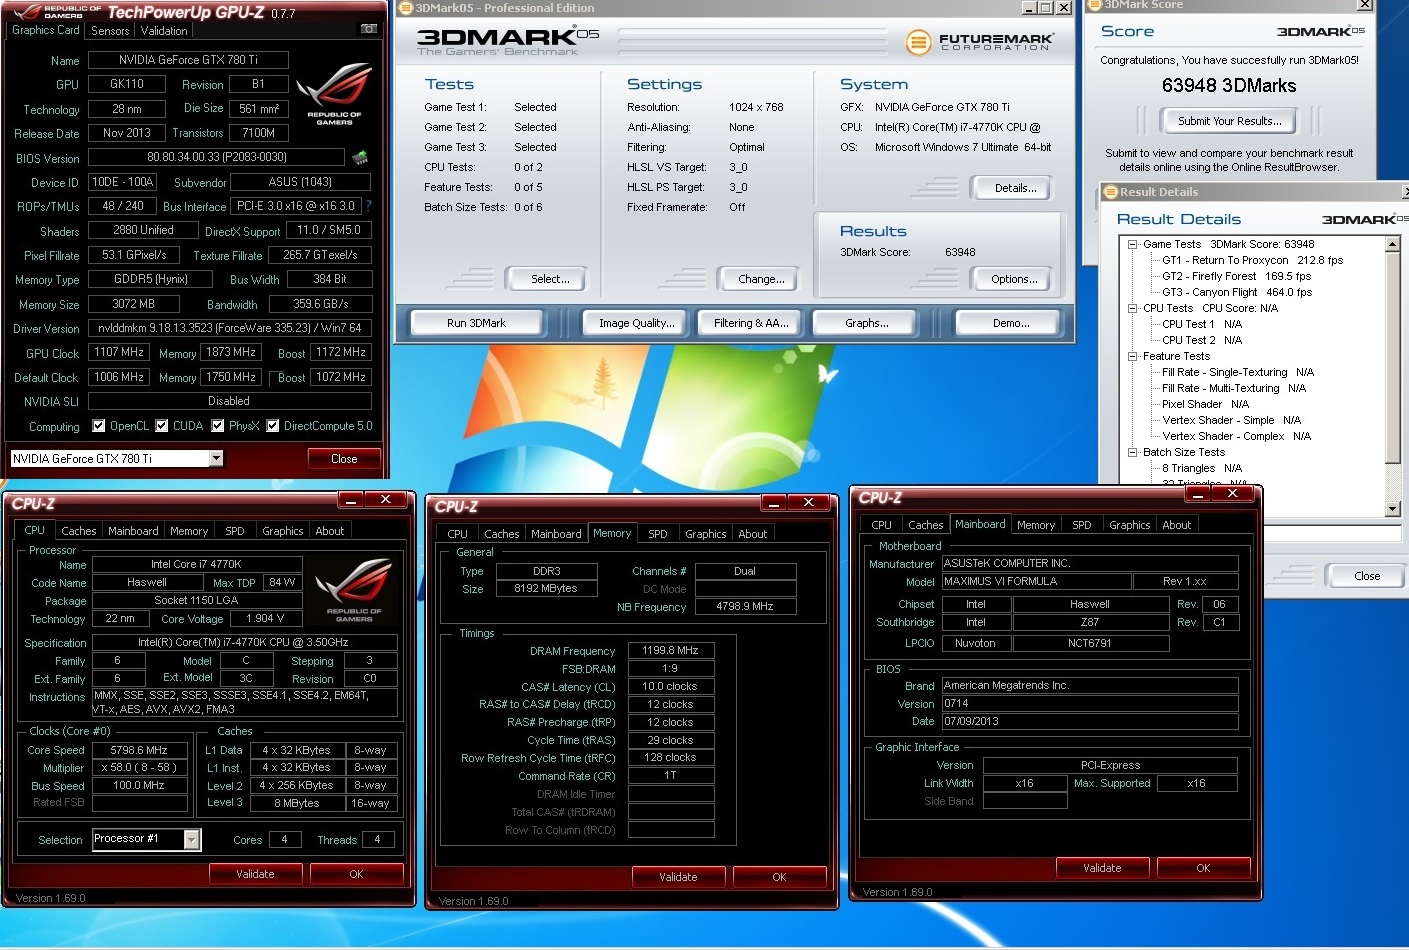The width and height of the screenshot is (1409, 950).
Task: Open CPU tab in the CPU-Z Mainboard window
Action: (881, 525)
